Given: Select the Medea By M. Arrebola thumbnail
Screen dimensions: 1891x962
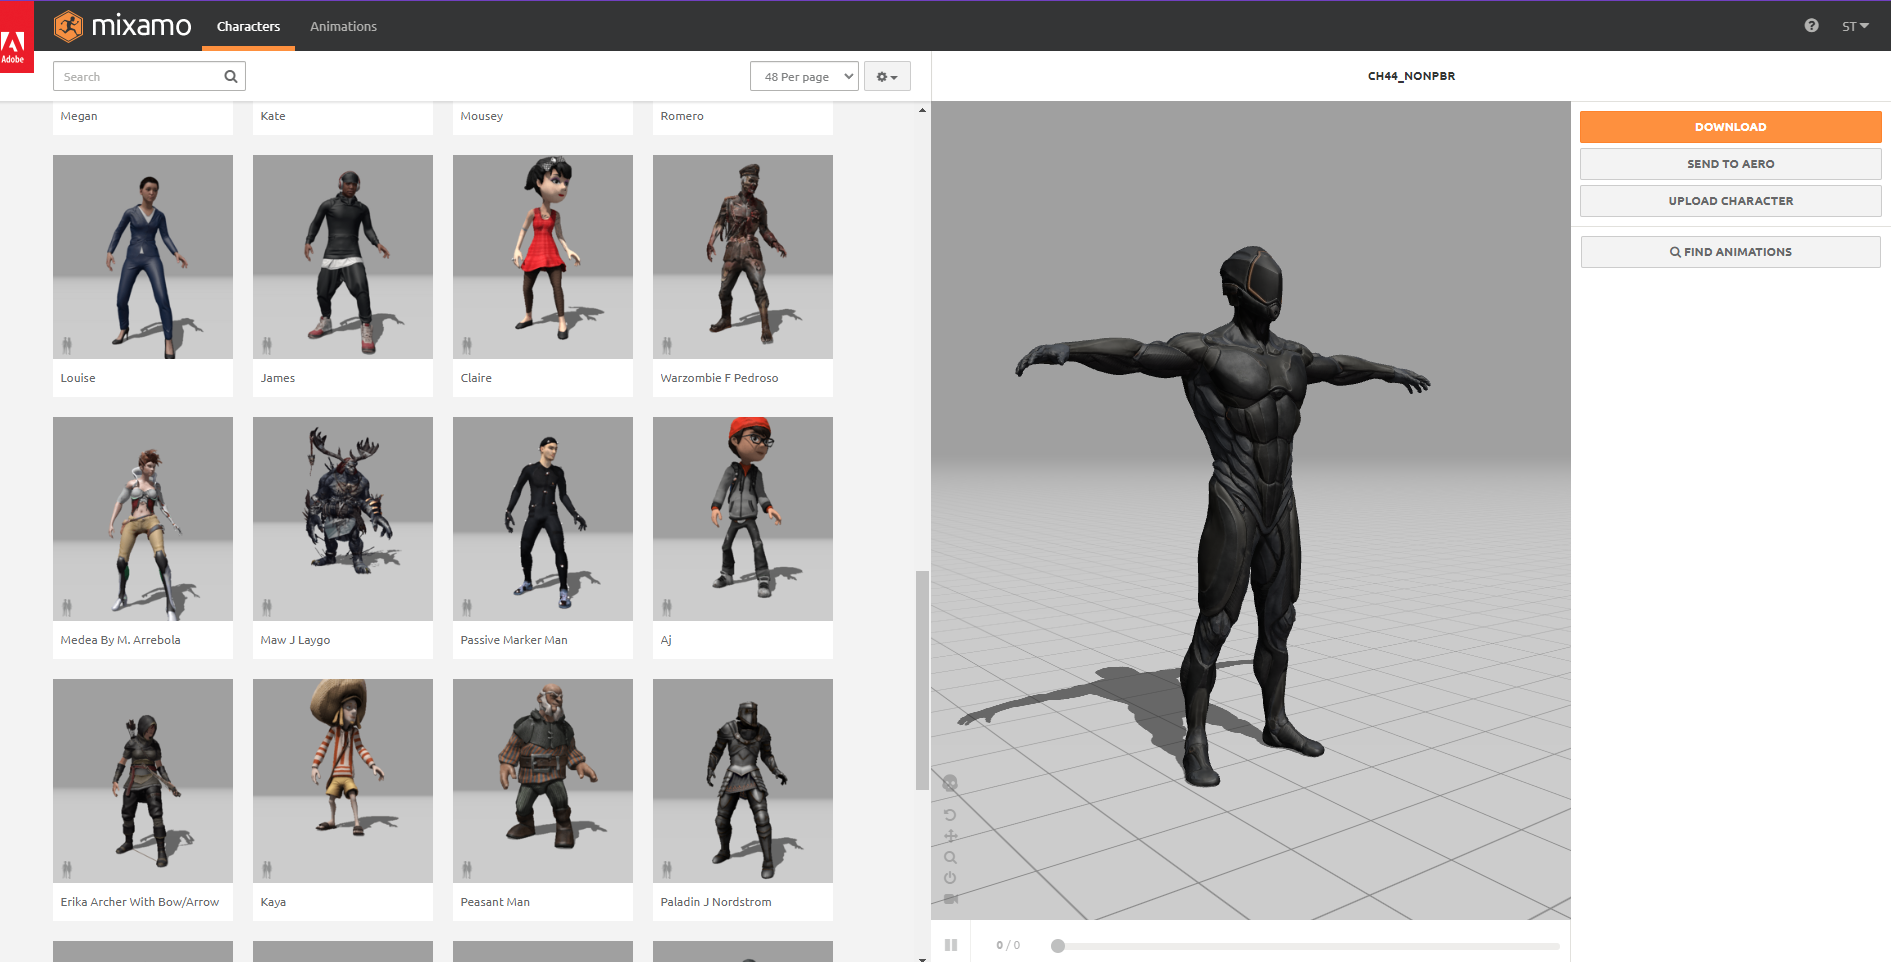Looking at the screenshot, I should 143,519.
